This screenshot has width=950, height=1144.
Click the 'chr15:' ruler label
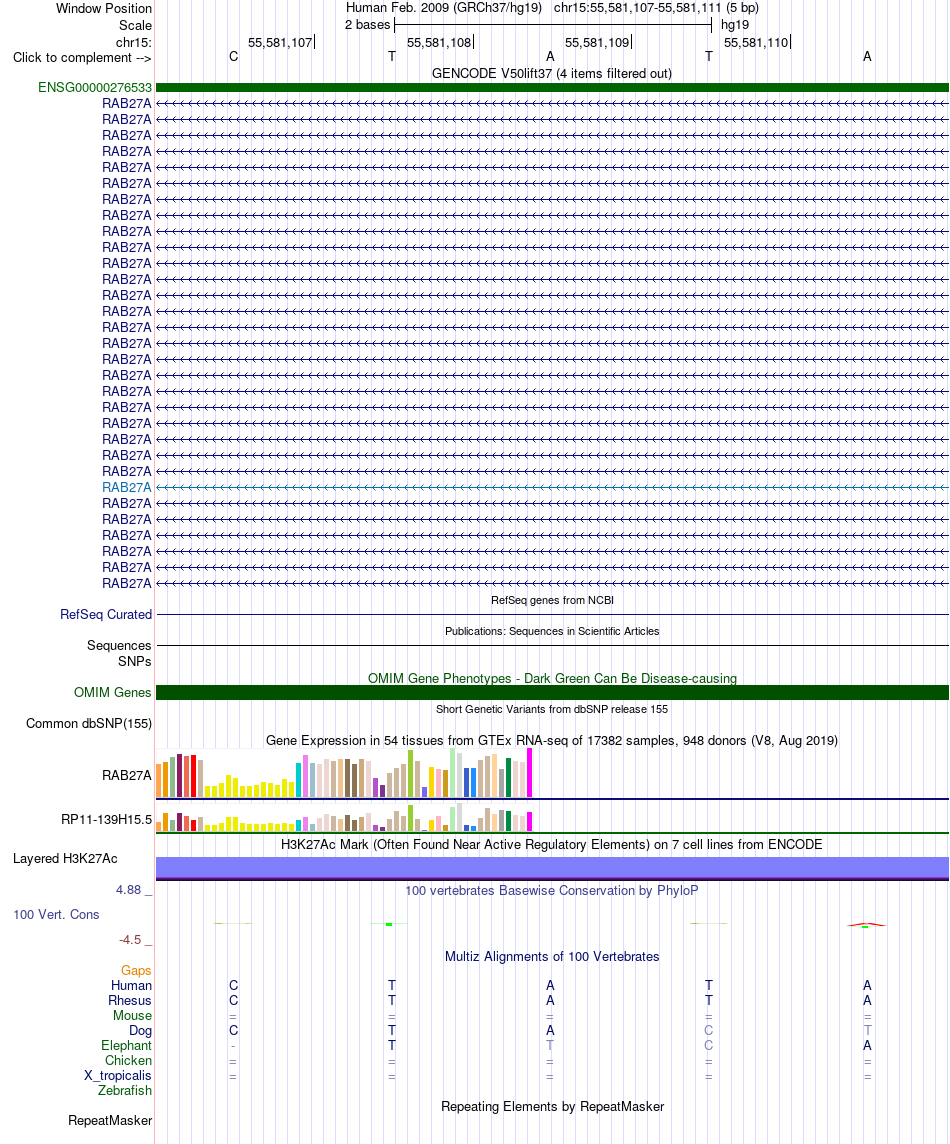134,42
